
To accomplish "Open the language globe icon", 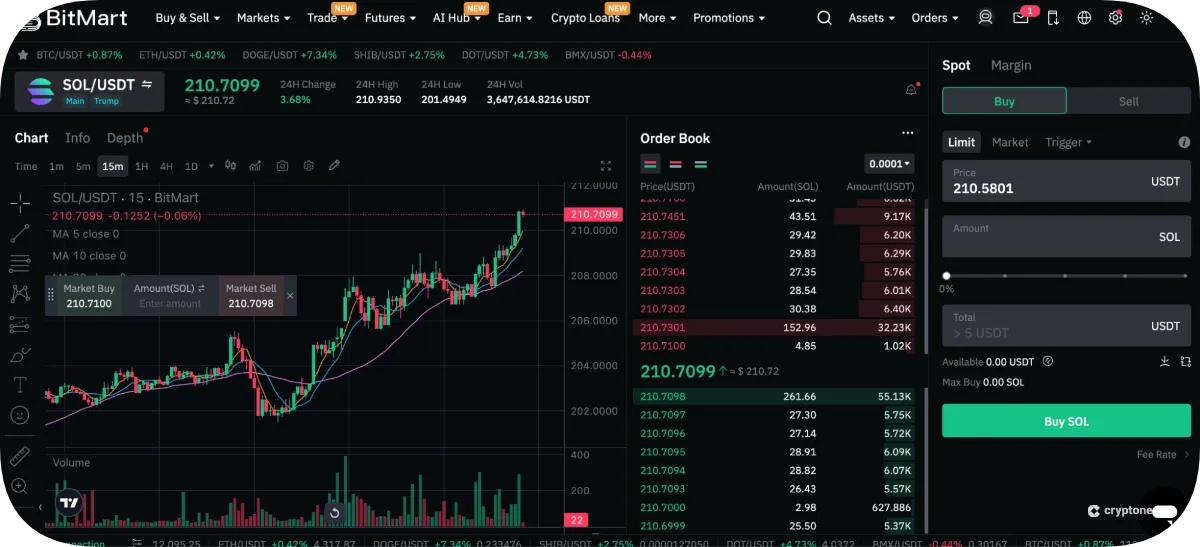I will click(x=1084, y=18).
